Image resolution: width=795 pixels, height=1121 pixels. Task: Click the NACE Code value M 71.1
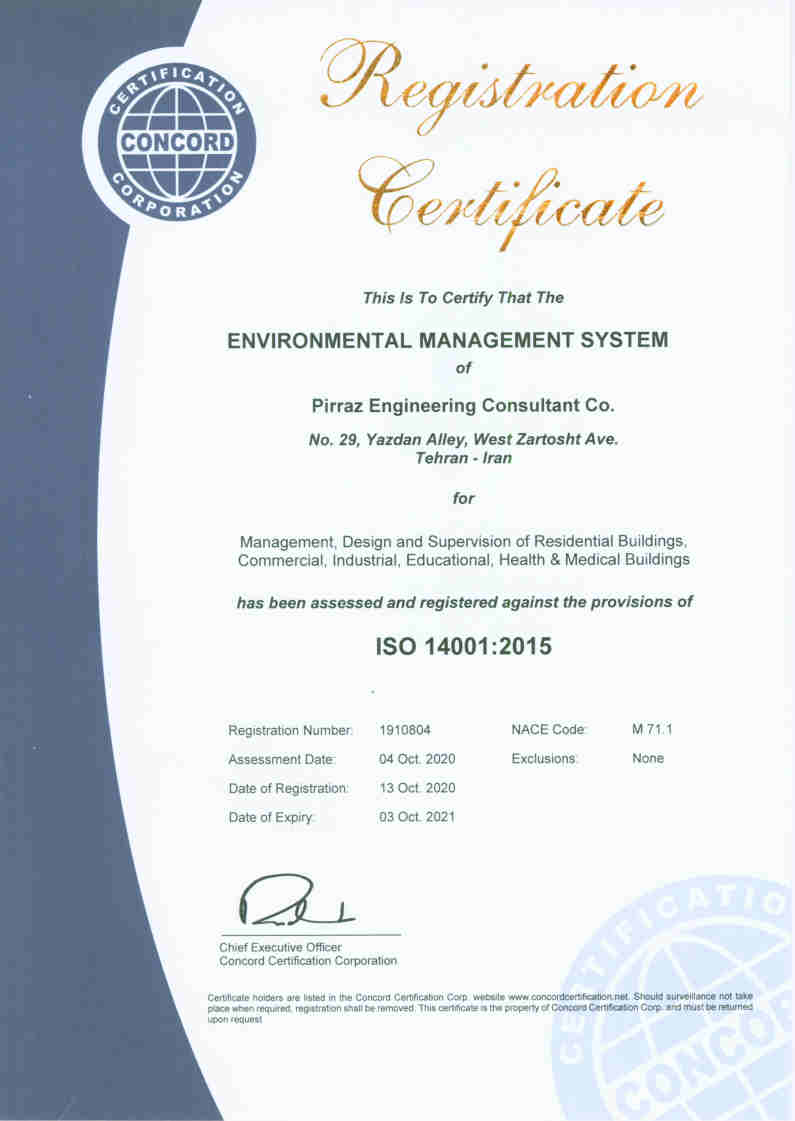[x=652, y=730]
